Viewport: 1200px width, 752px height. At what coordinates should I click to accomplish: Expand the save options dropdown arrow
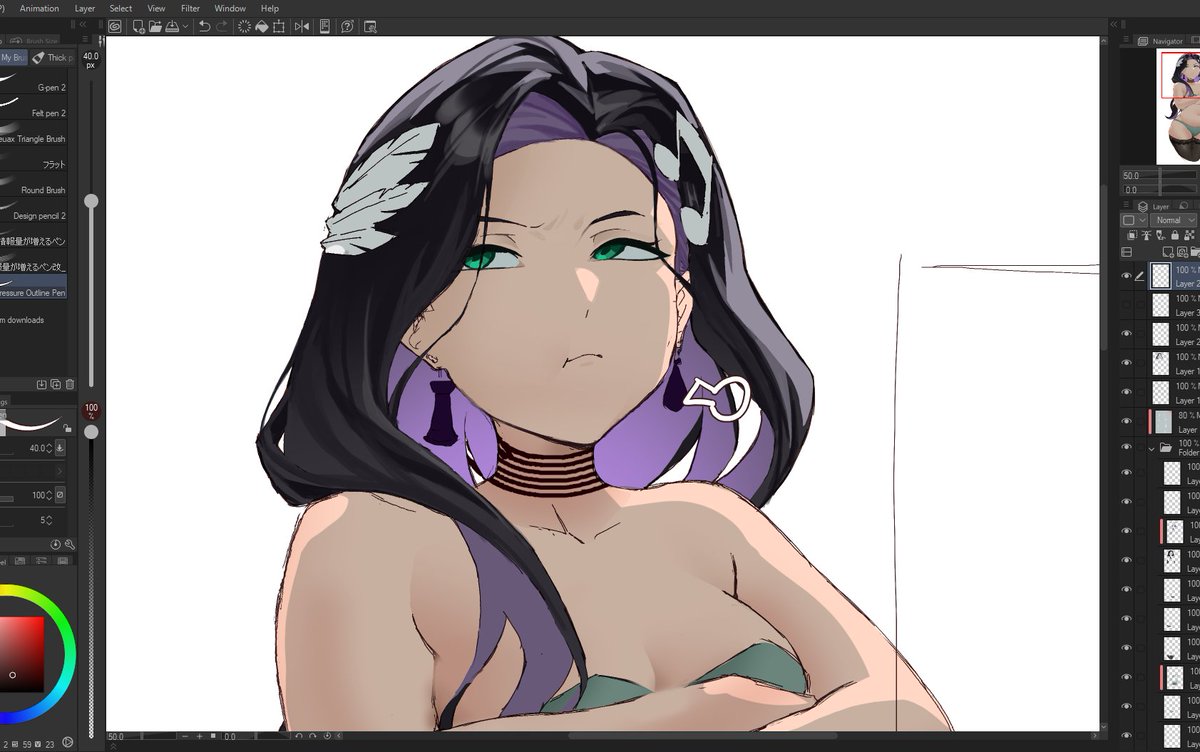pos(185,27)
